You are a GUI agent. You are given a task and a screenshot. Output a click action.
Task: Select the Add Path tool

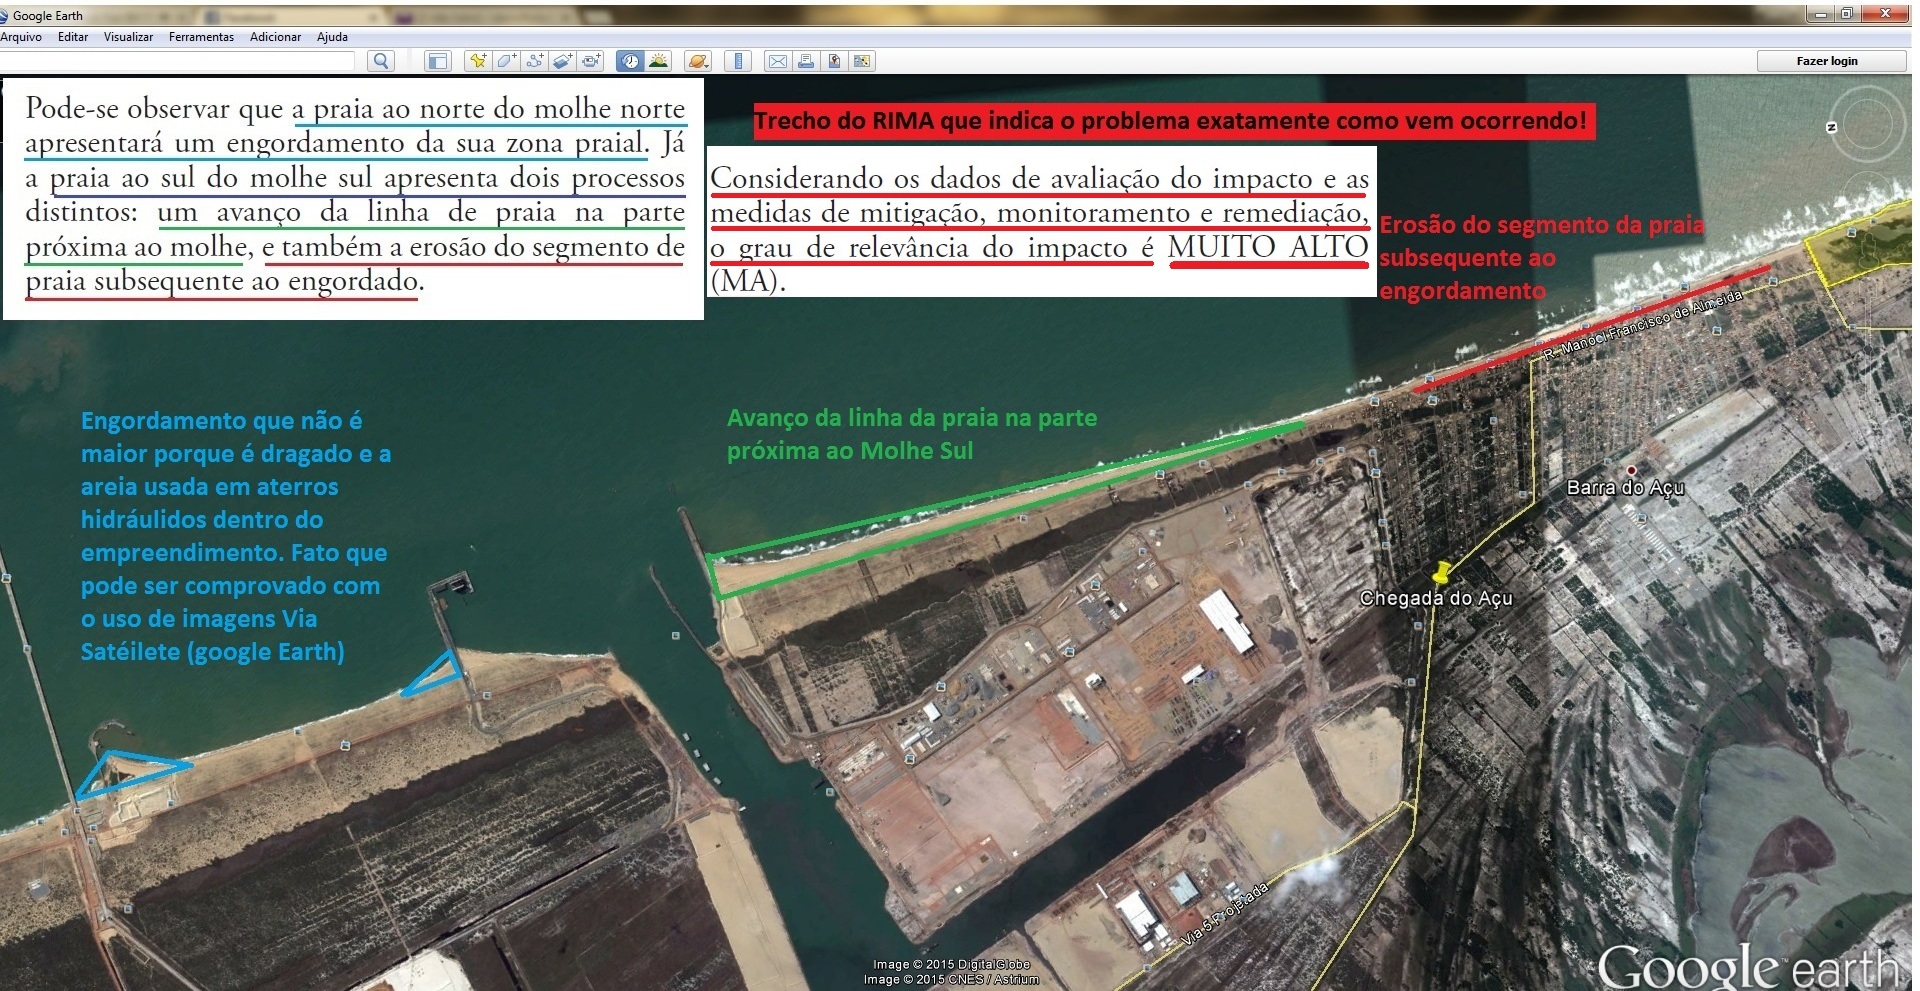pos(534,61)
